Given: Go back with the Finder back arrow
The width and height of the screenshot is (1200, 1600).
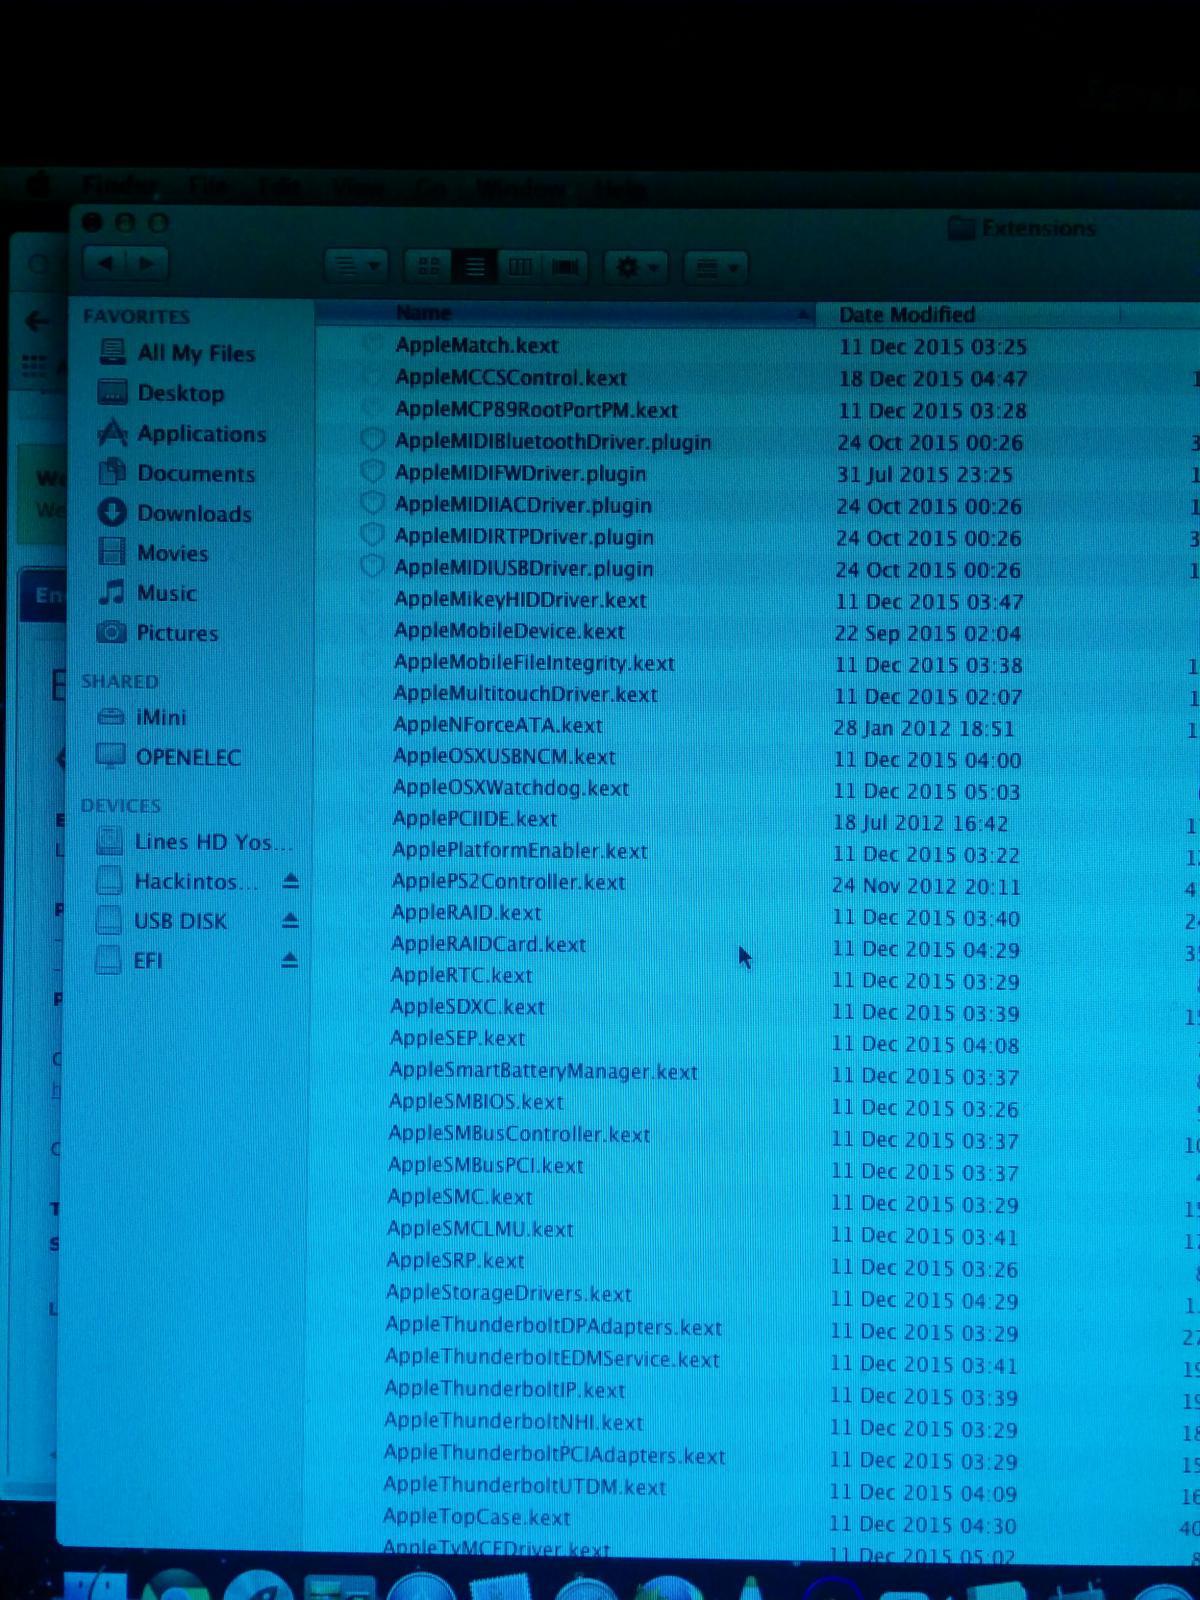Looking at the screenshot, I should 106,264.
